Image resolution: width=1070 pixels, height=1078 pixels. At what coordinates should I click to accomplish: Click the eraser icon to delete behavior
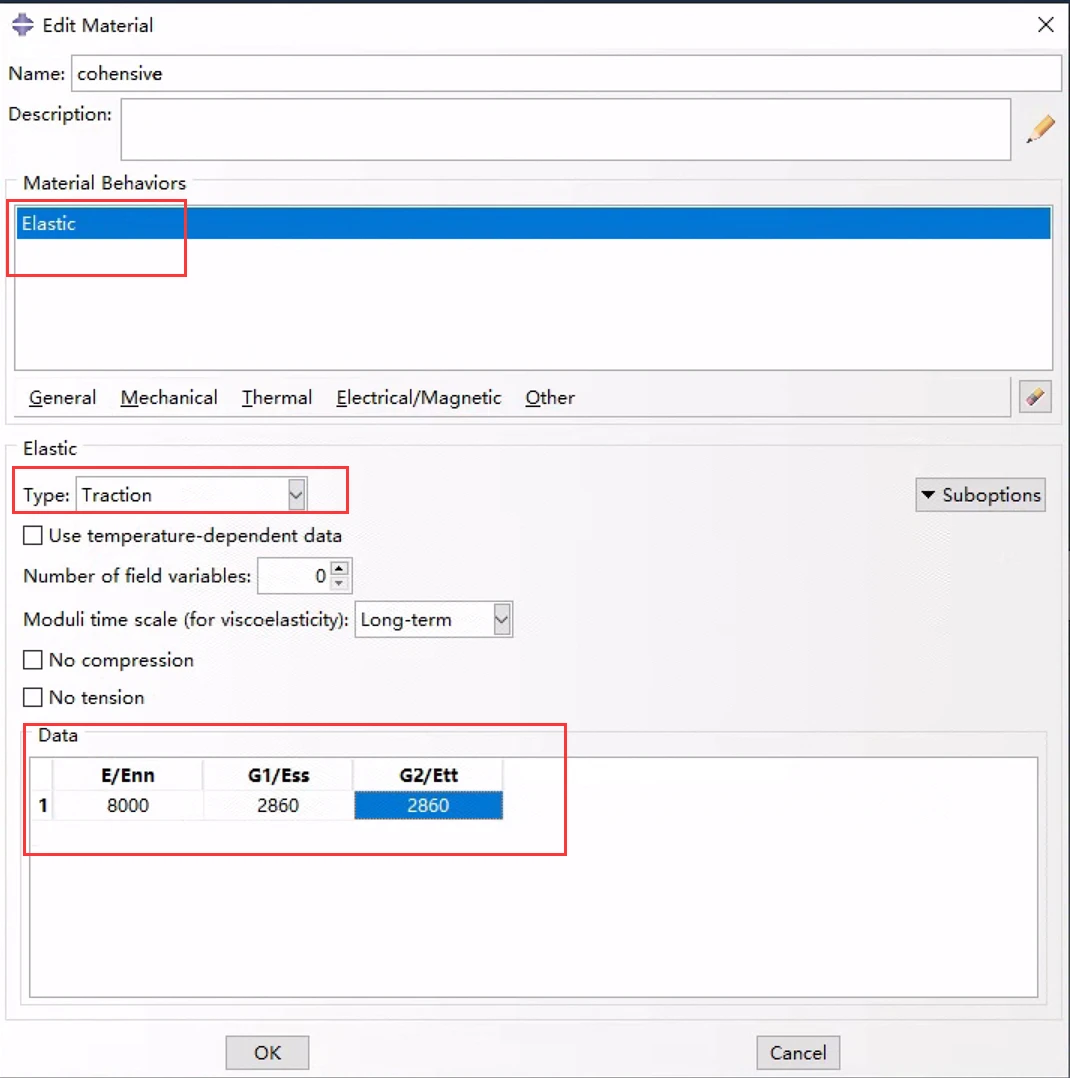(1035, 397)
